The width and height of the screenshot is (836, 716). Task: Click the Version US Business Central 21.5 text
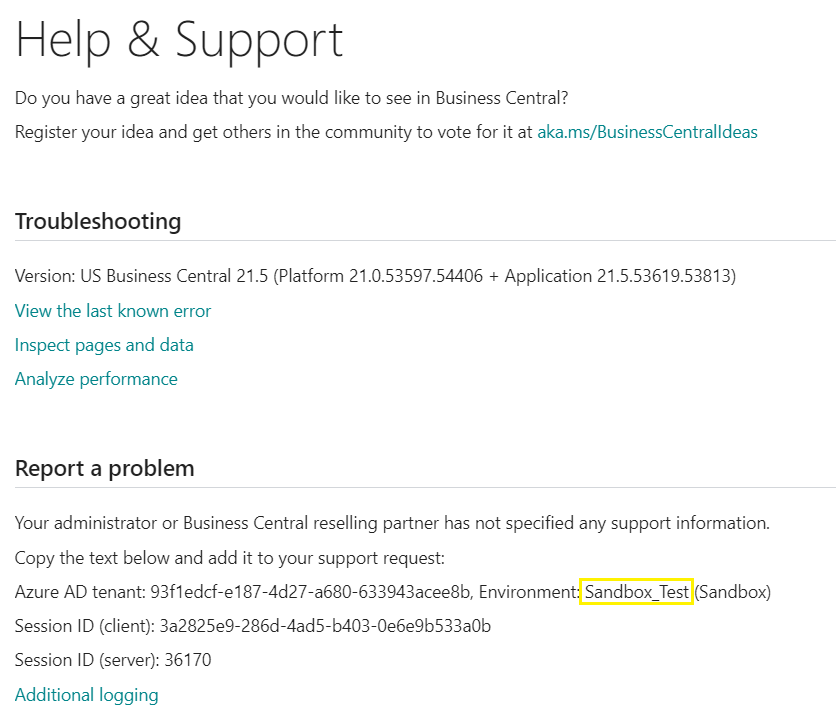pos(141,276)
